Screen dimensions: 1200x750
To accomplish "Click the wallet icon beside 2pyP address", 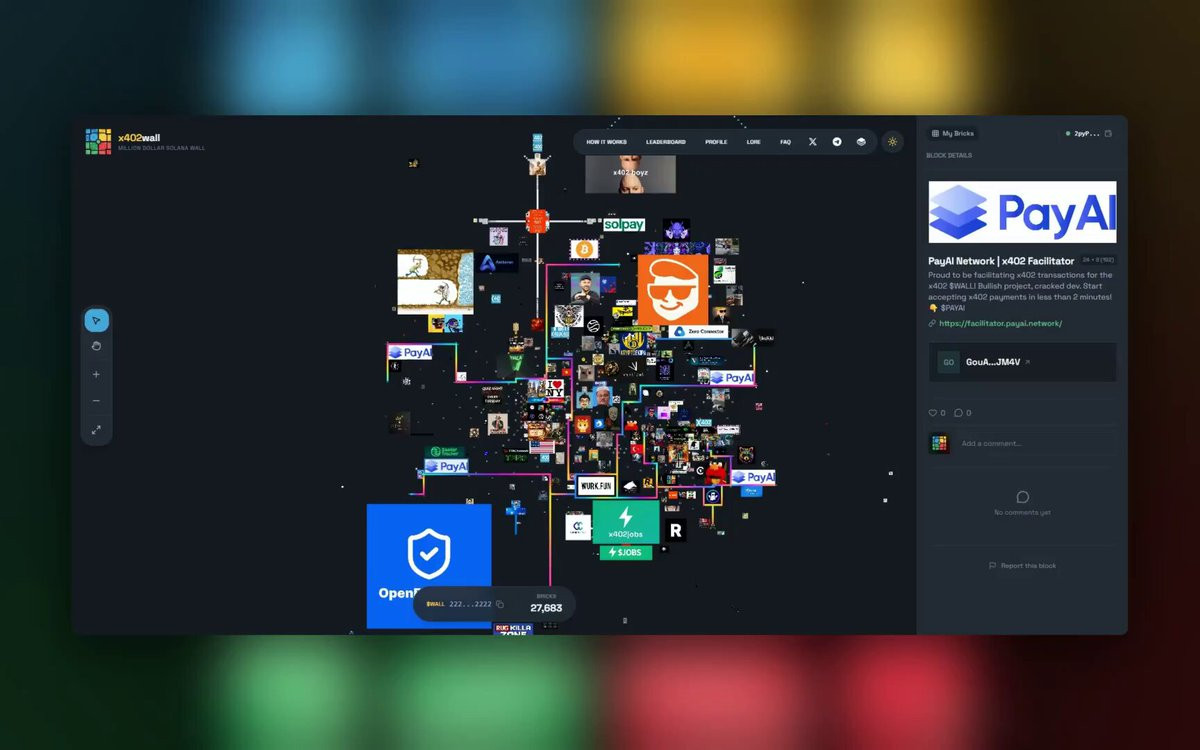I will [x=1108, y=133].
